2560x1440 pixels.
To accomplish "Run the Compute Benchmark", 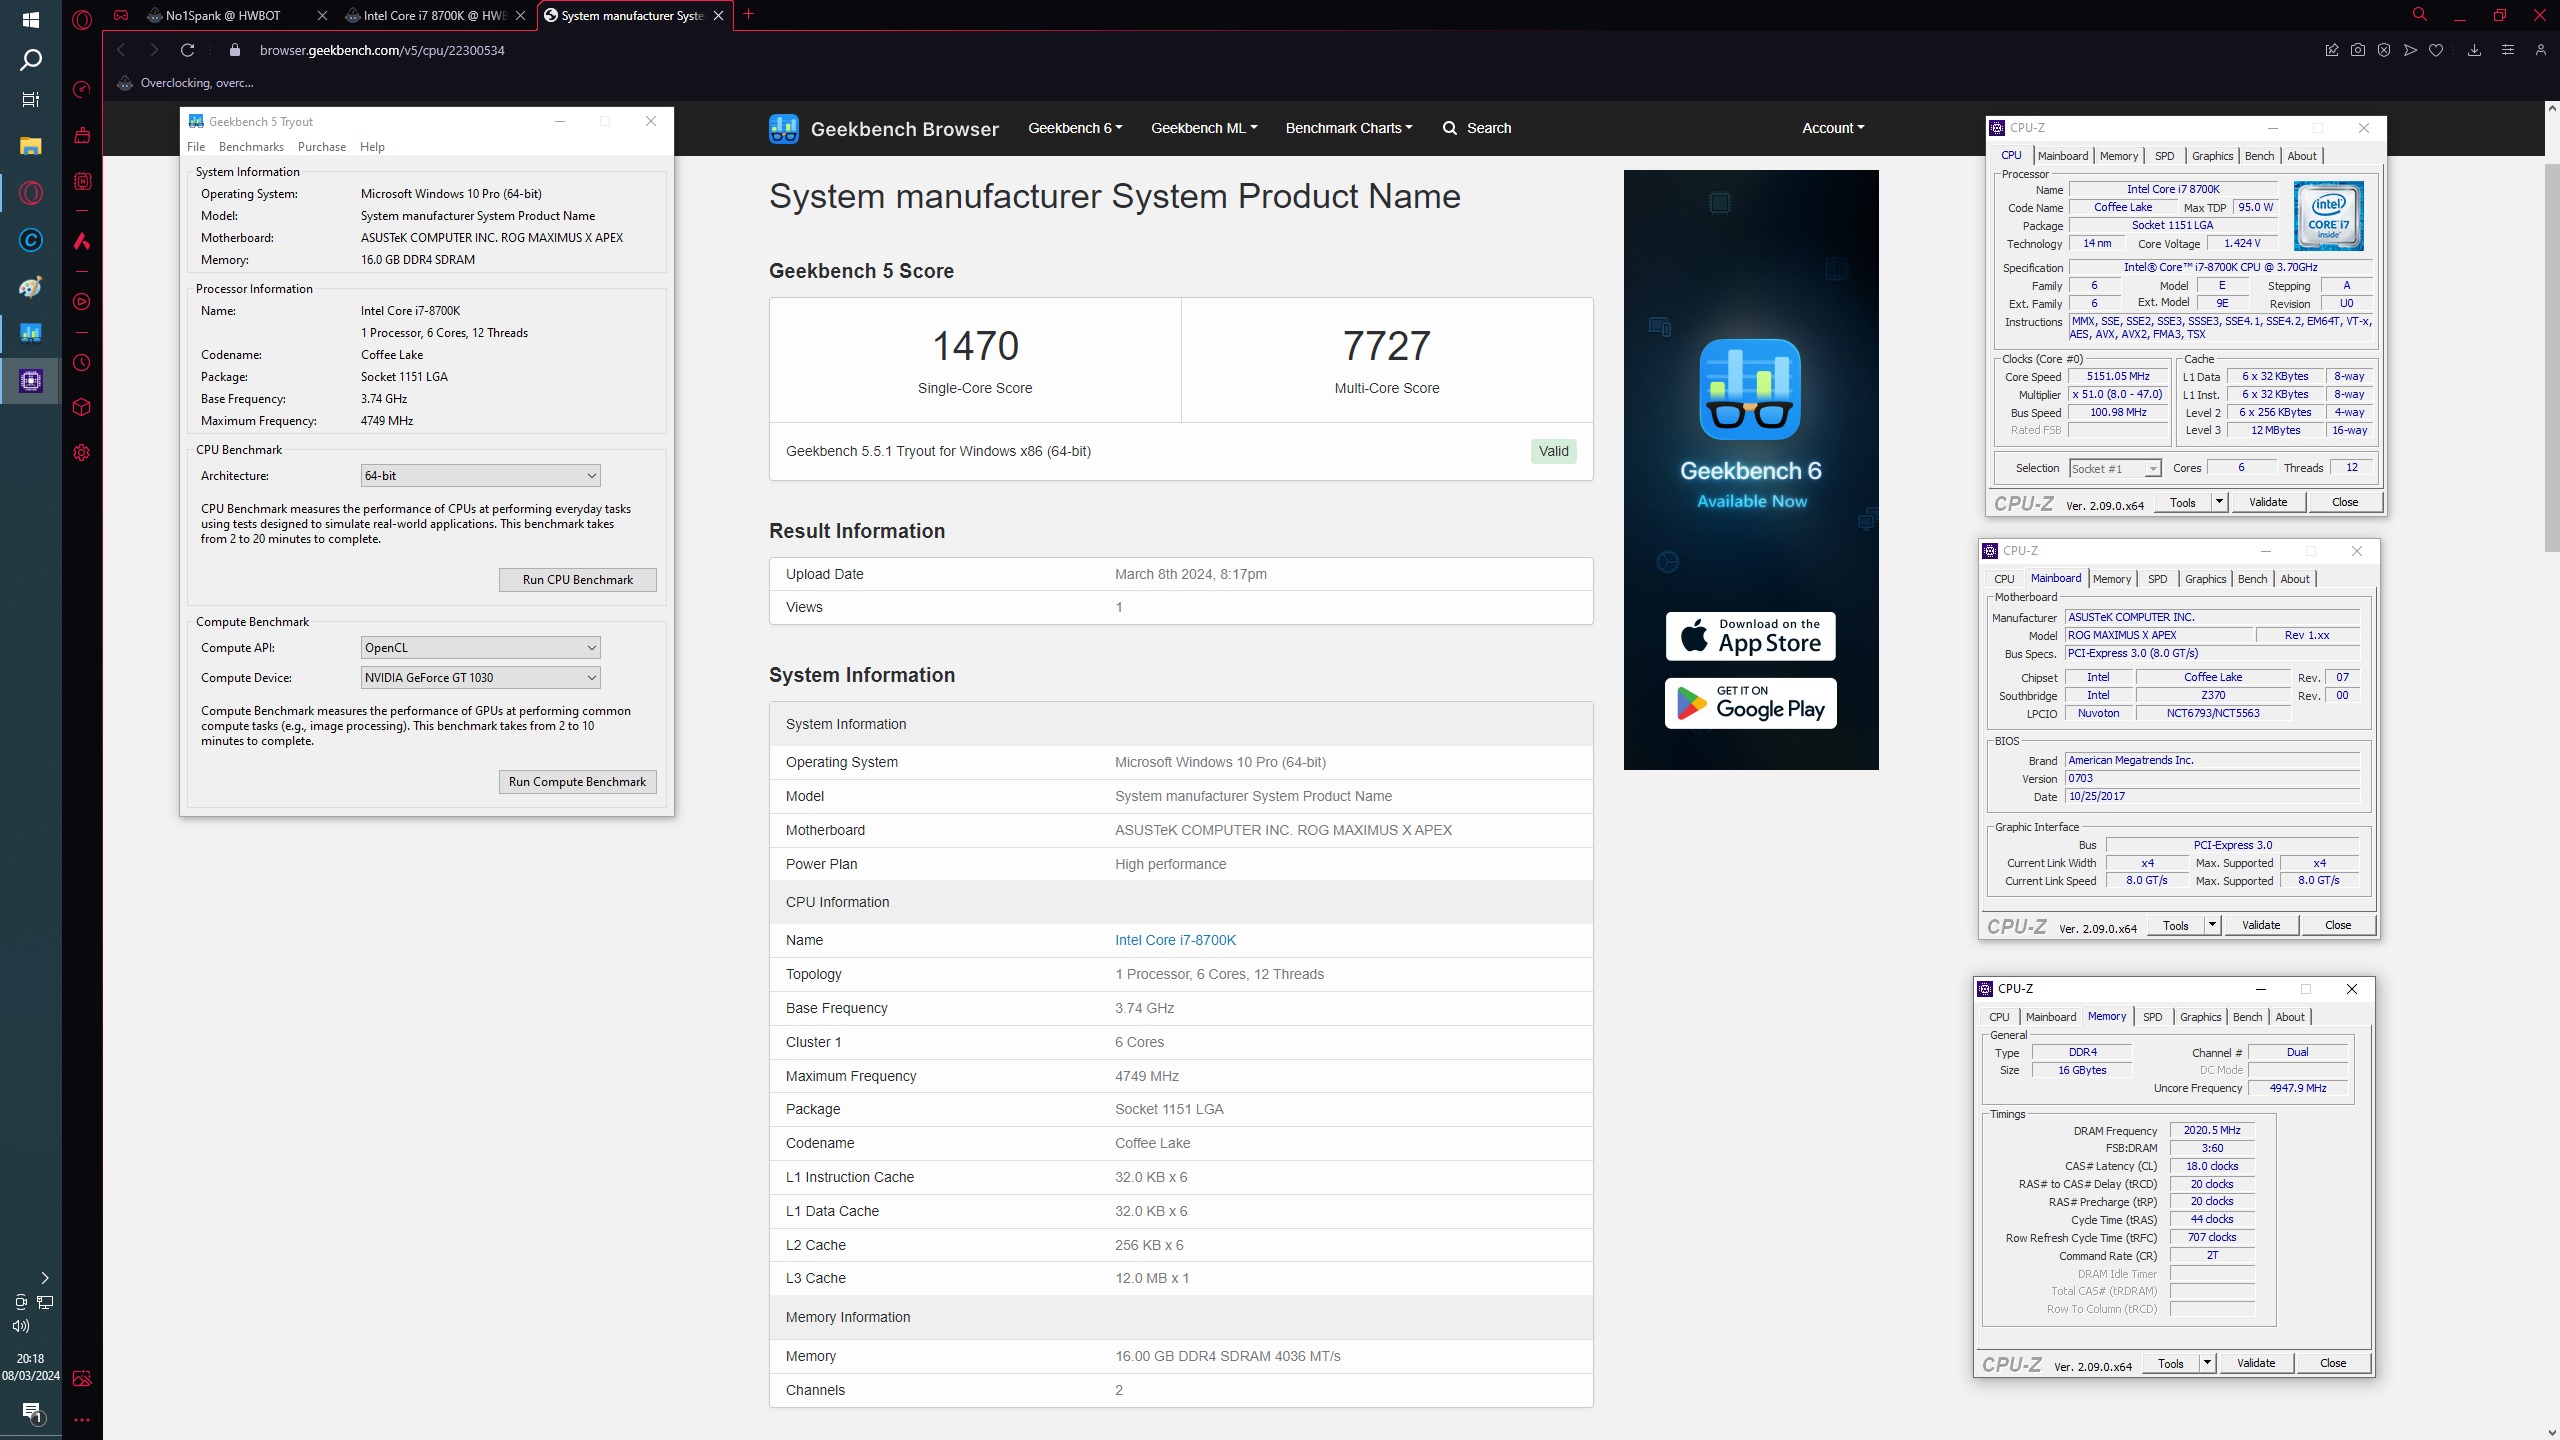I will [x=578, y=782].
